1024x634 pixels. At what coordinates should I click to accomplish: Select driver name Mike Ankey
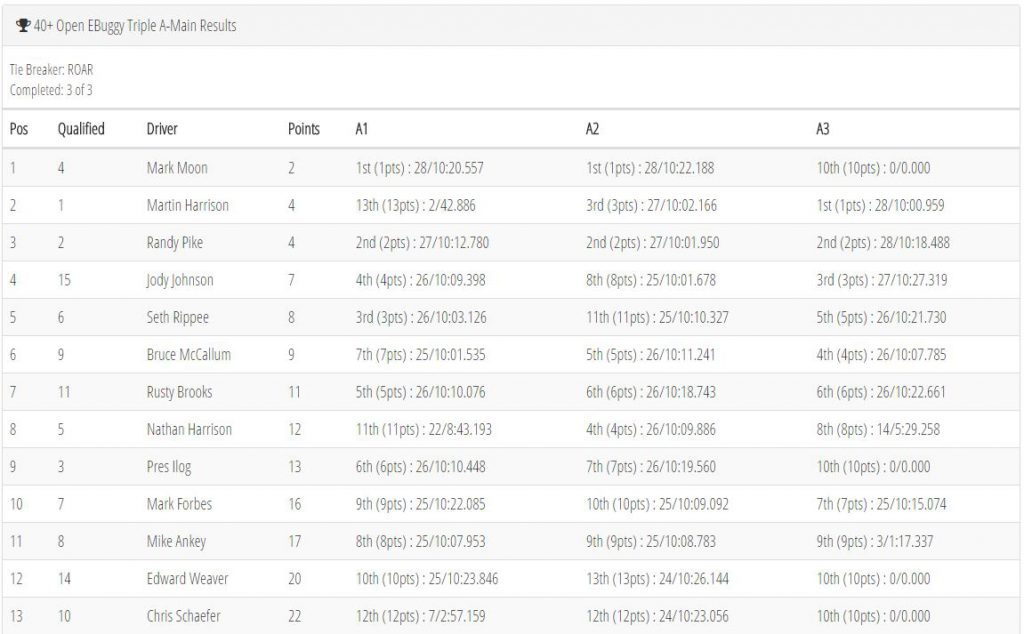coord(176,541)
